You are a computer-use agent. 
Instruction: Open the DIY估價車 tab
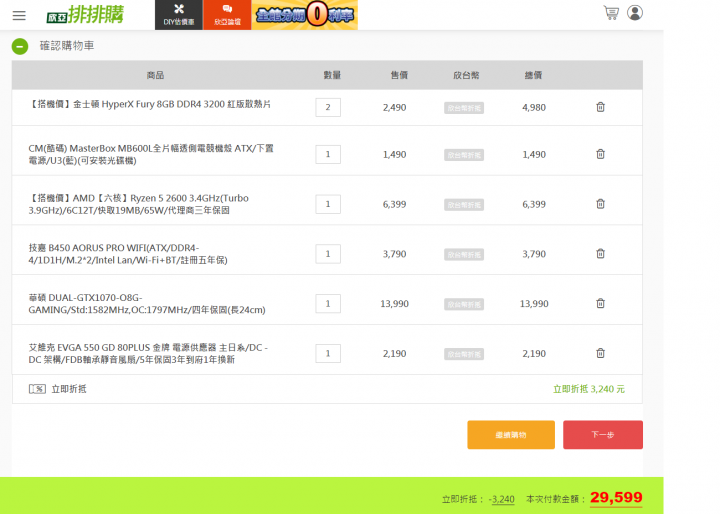point(179,15)
